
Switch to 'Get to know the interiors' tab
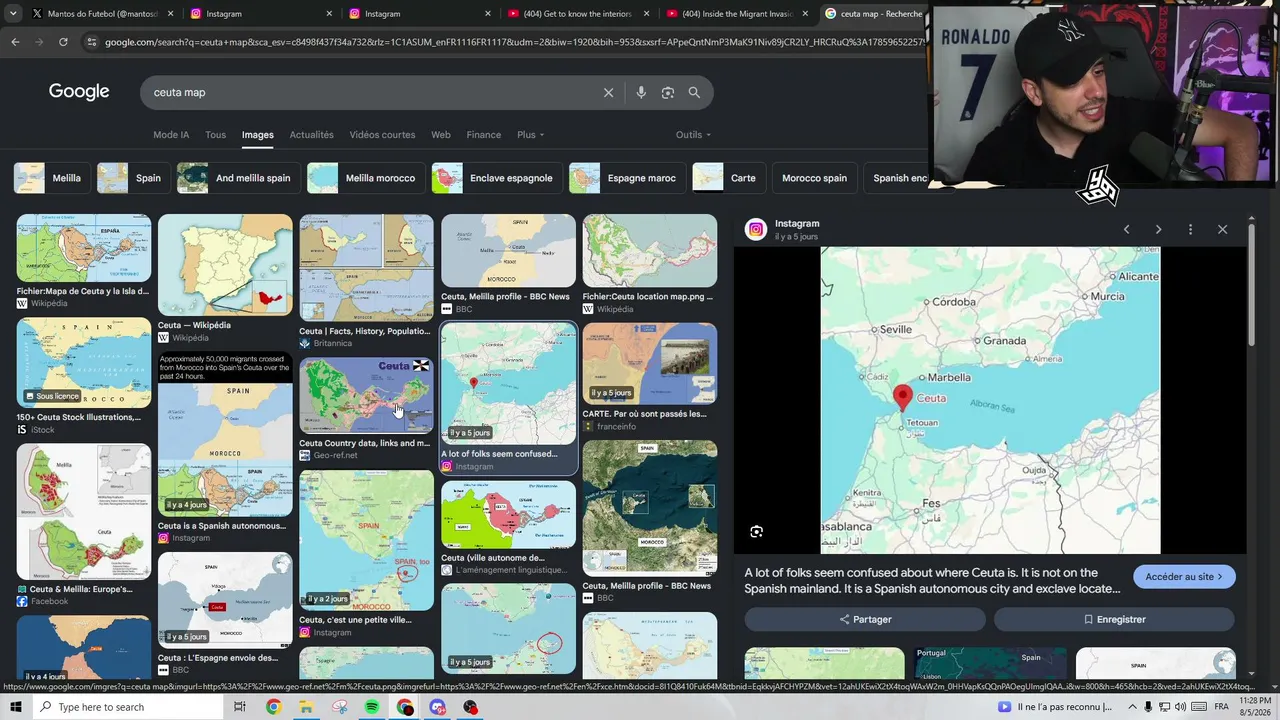579,14
